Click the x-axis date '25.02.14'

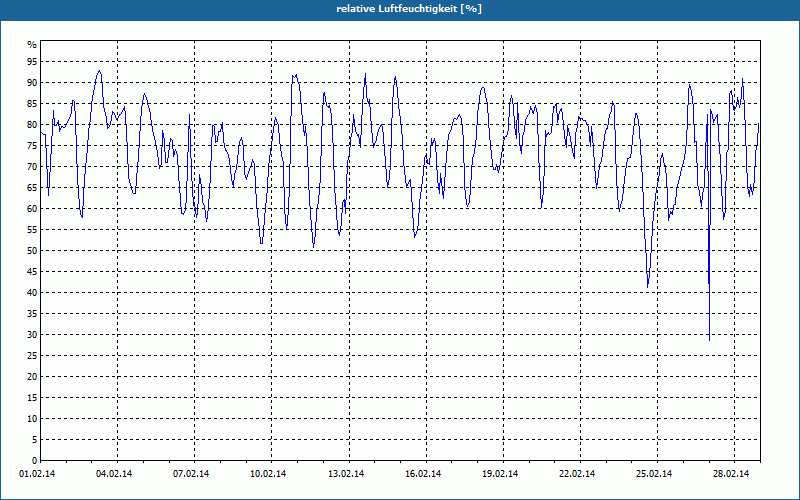coord(654,474)
